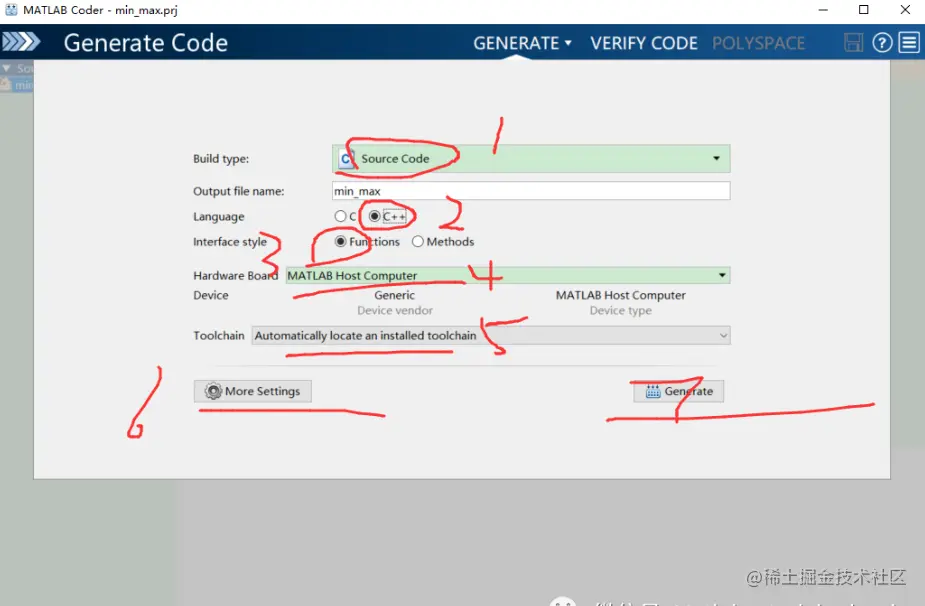Image resolution: width=925 pixels, height=606 pixels.
Task: Maximize the MATLAB Coder window
Action: (x=864, y=10)
